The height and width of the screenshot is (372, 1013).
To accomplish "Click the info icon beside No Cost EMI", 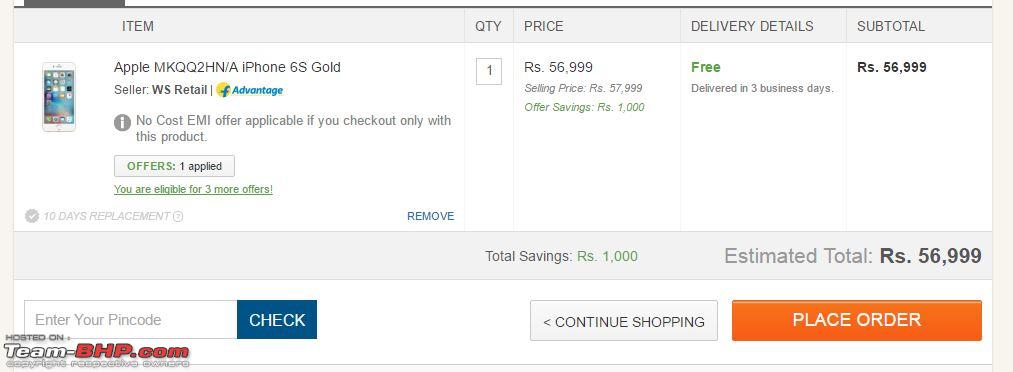I will coord(122,122).
